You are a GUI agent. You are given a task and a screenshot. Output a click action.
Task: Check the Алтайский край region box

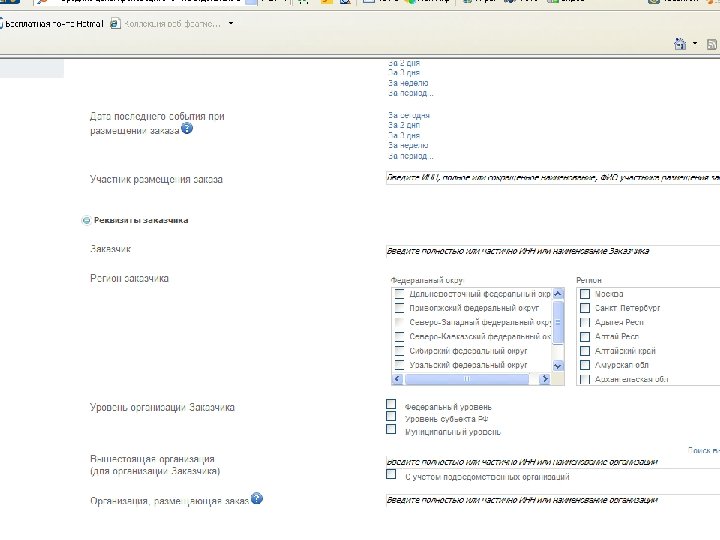pyautogui.click(x=585, y=351)
